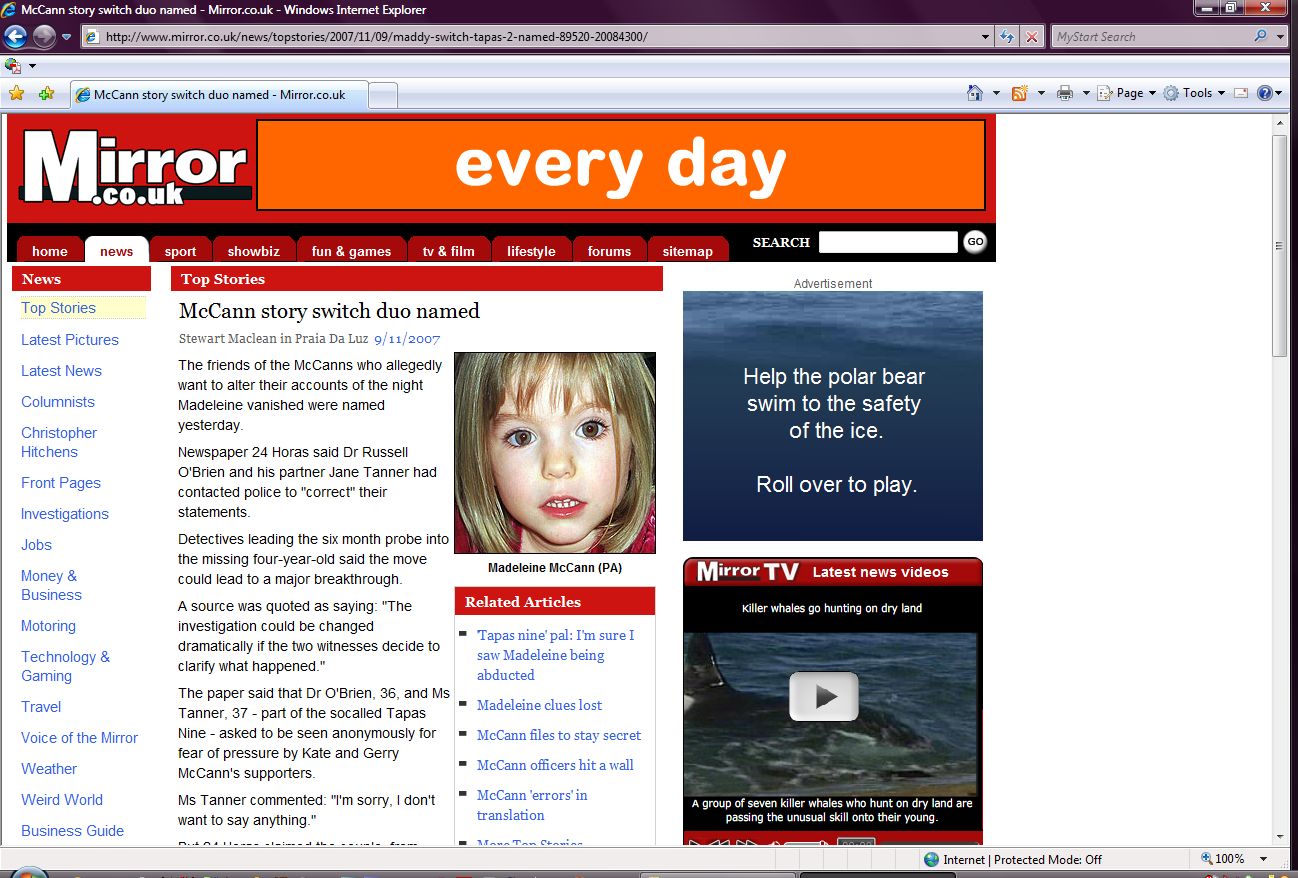1298x878 pixels.
Task: Open the Favorites Center star icon
Action: coord(16,94)
